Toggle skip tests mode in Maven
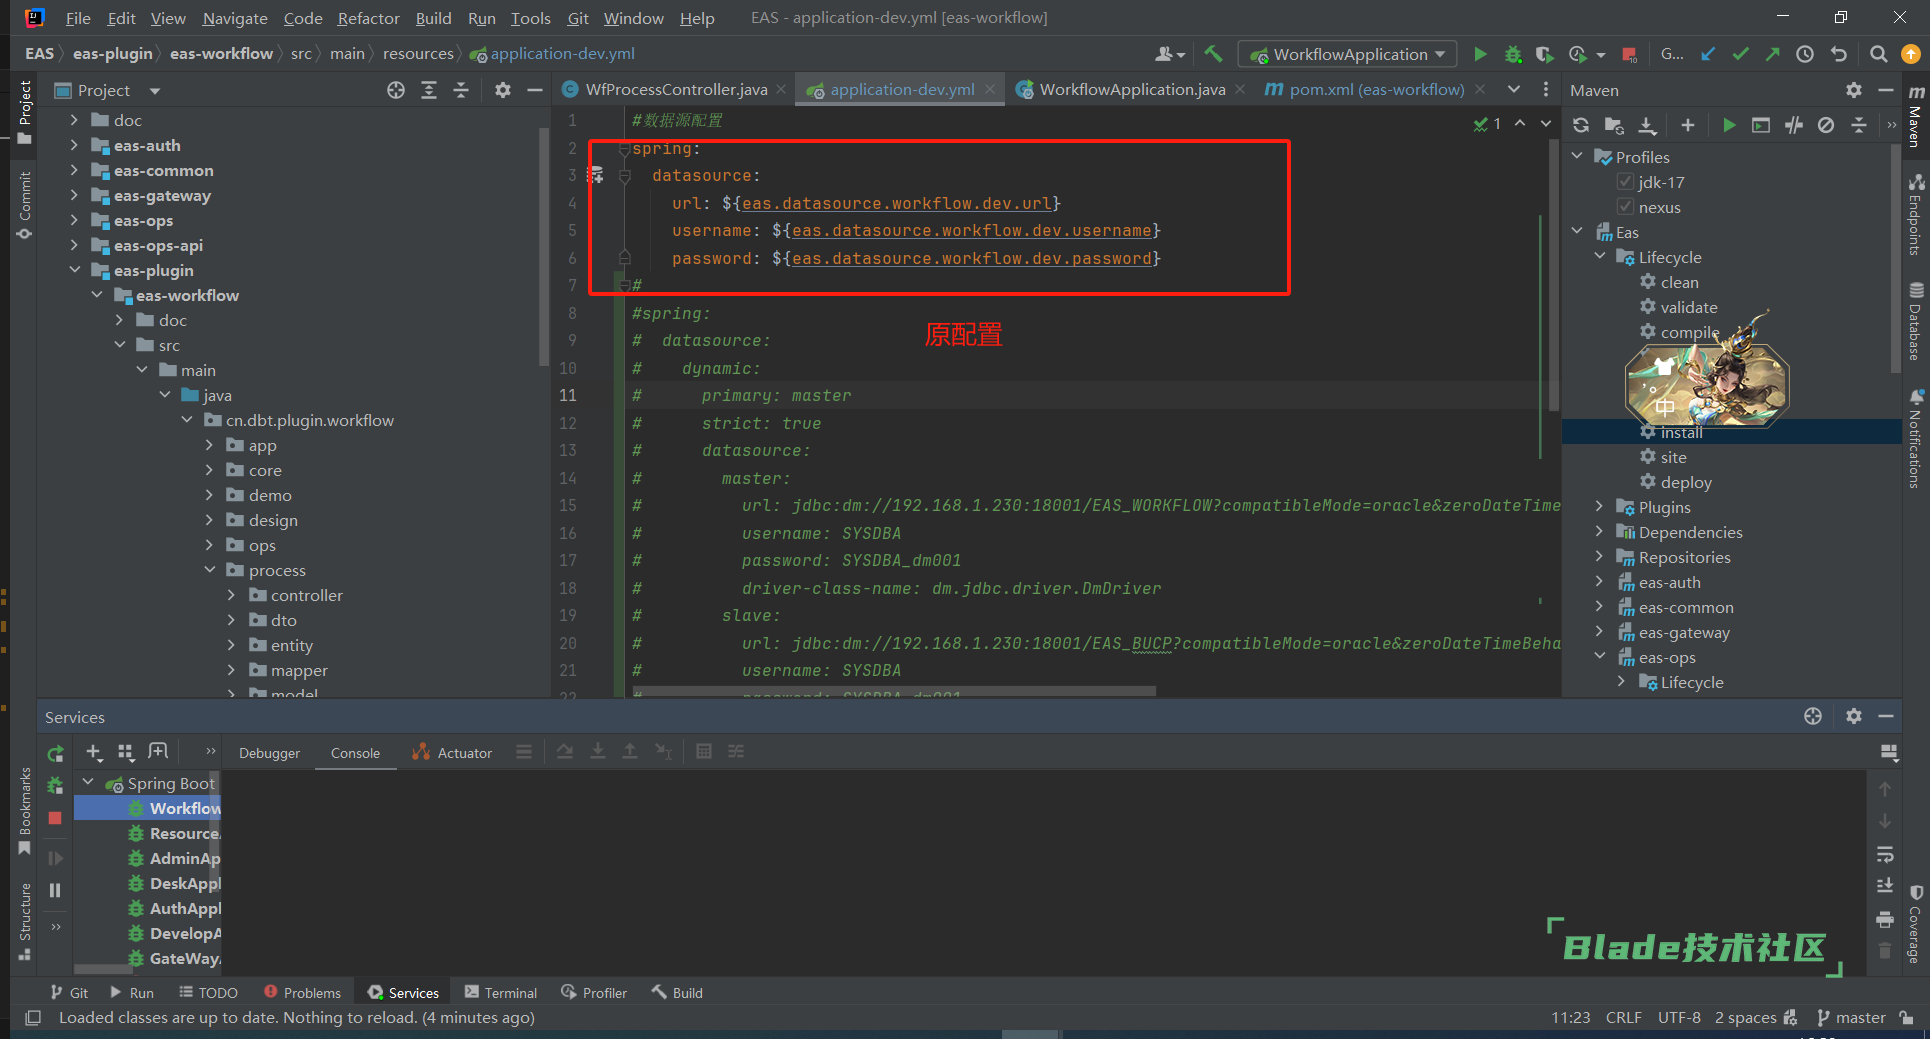The height and width of the screenshot is (1039, 1930). tap(1826, 125)
